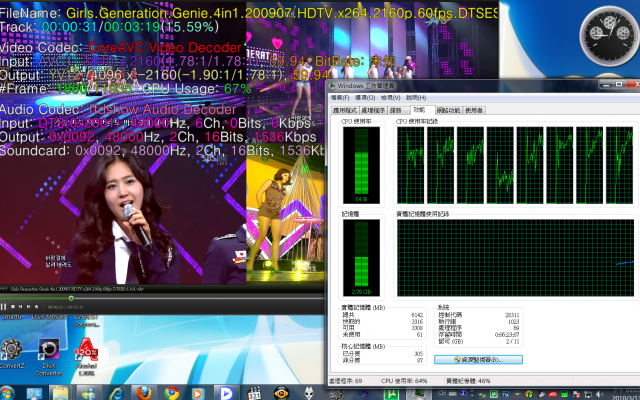
Task: Switch to the Processes tab in Task Manager
Action: pyautogui.click(x=373, y=110)
